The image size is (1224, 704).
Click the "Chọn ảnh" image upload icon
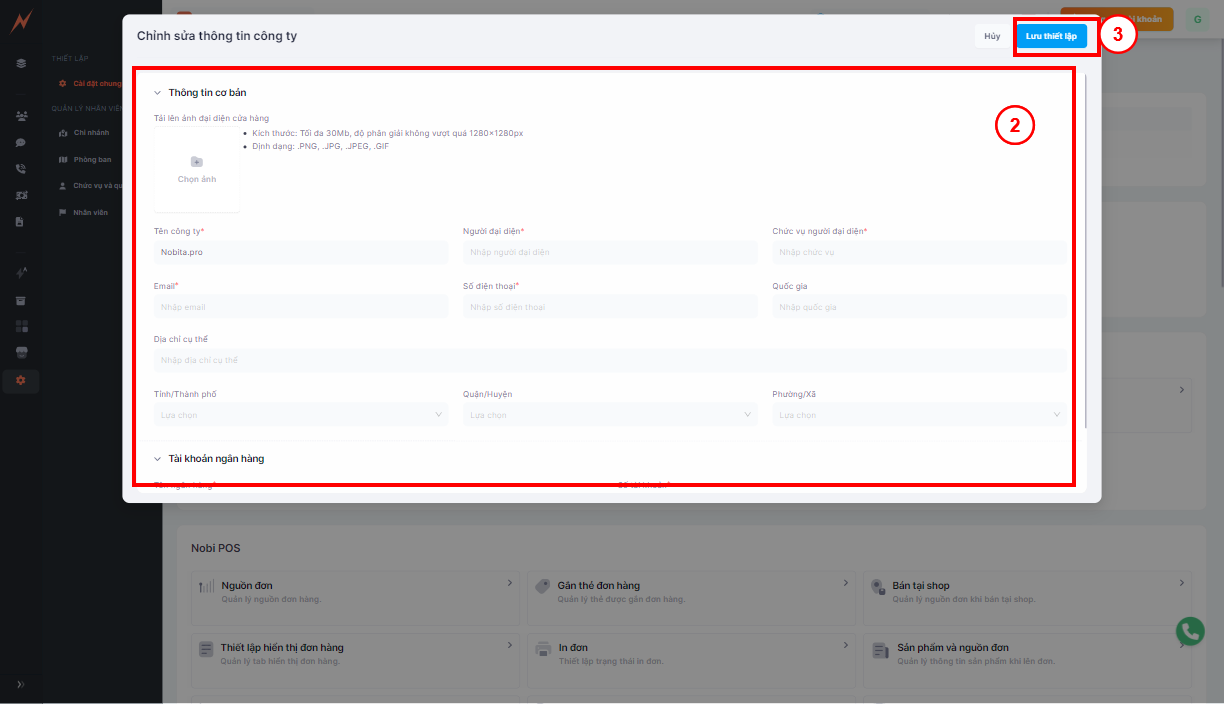pos(196,162)
